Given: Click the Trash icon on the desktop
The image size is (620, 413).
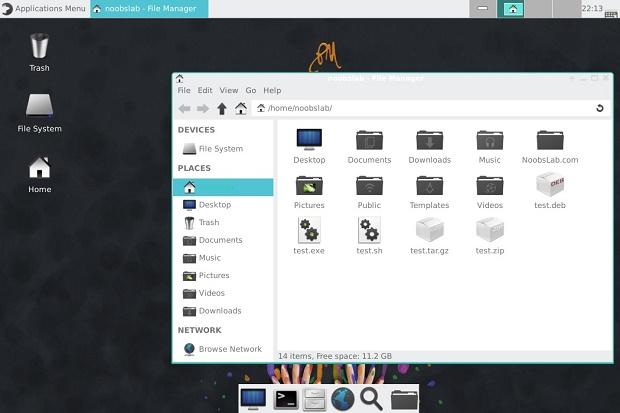Looking at the screenshot, I should 39,52.
